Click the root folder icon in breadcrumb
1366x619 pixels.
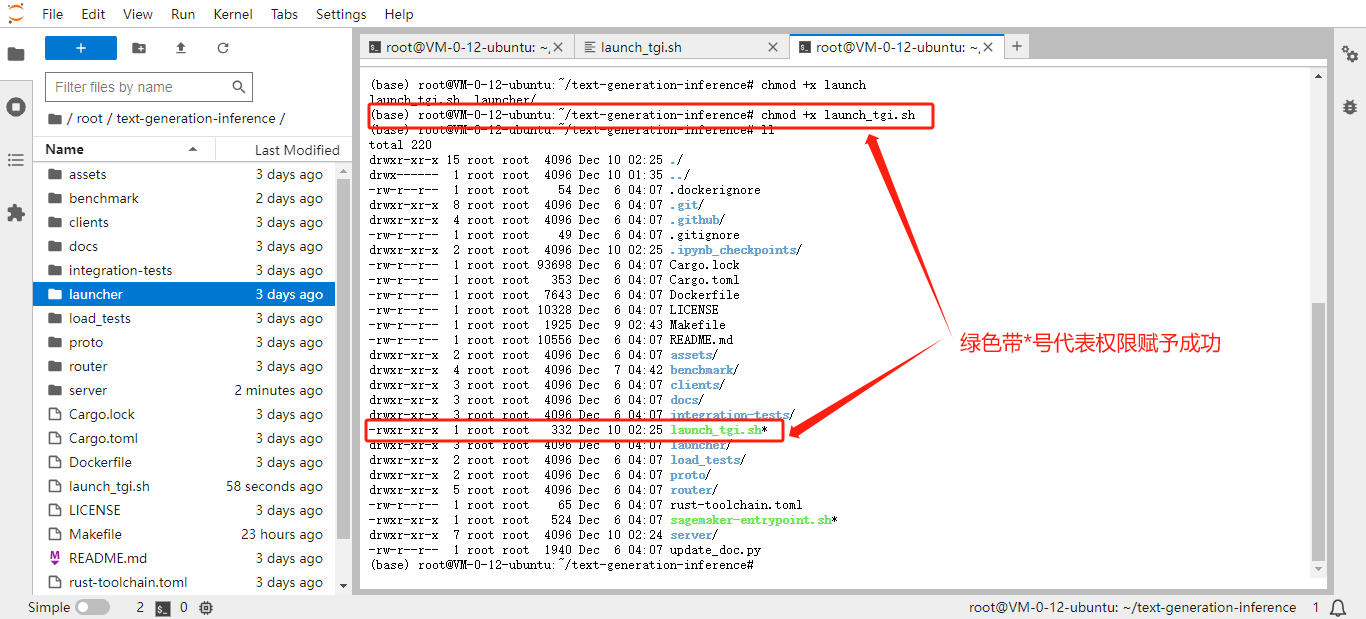point(55,118)
